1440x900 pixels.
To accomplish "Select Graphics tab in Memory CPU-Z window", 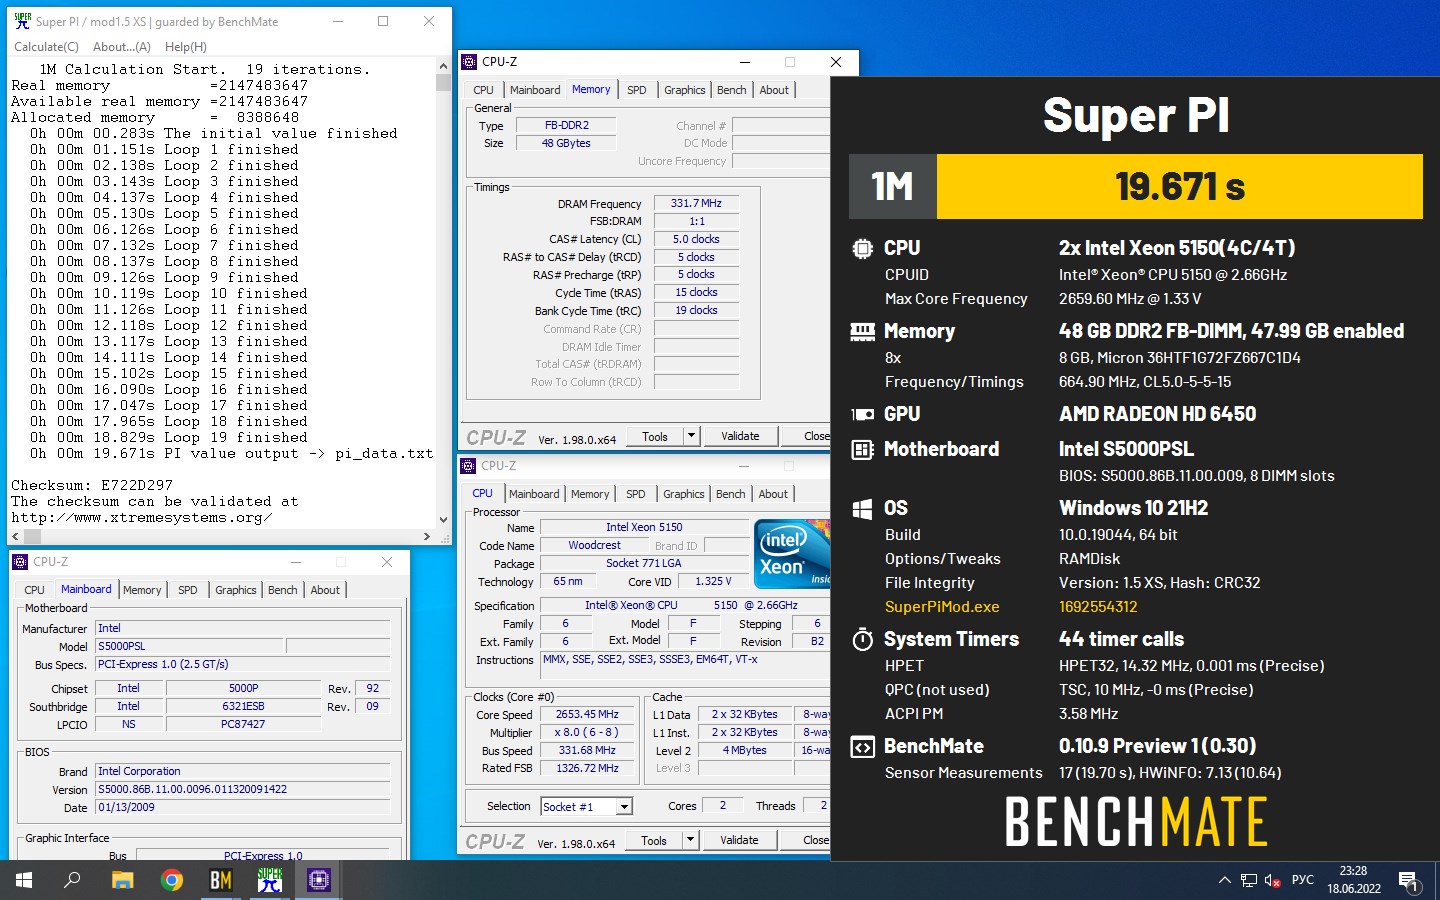I will pos(685,90).
